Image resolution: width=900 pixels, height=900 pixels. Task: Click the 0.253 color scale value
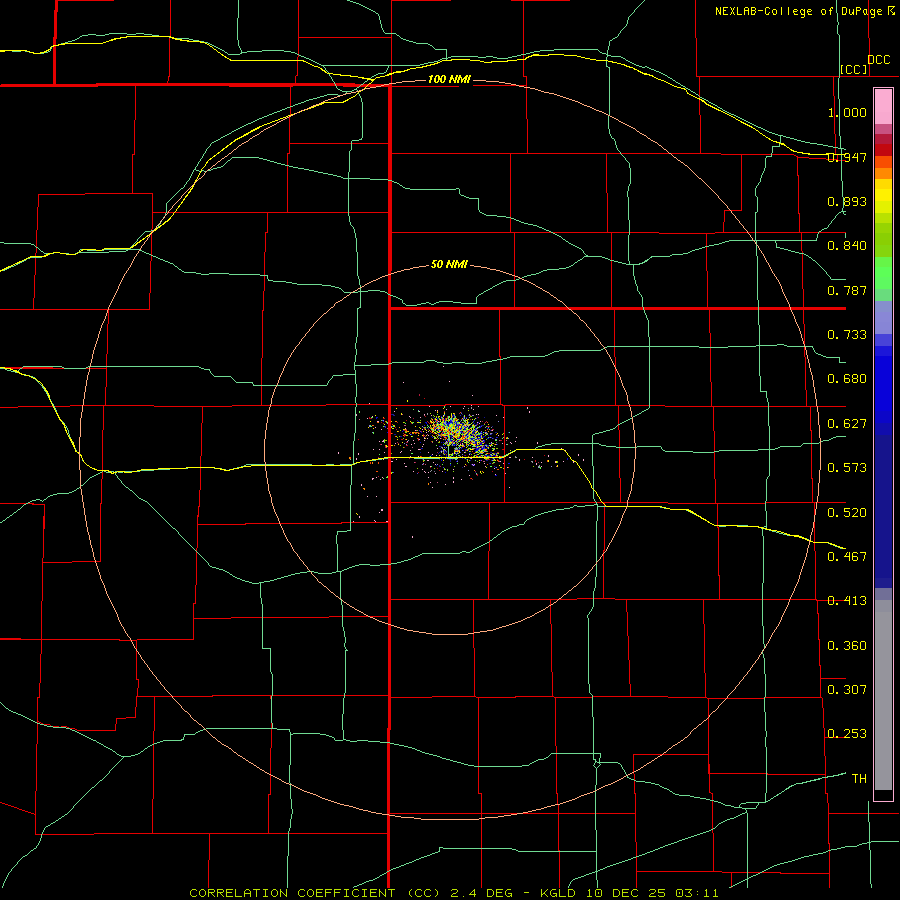coord(847,734)
